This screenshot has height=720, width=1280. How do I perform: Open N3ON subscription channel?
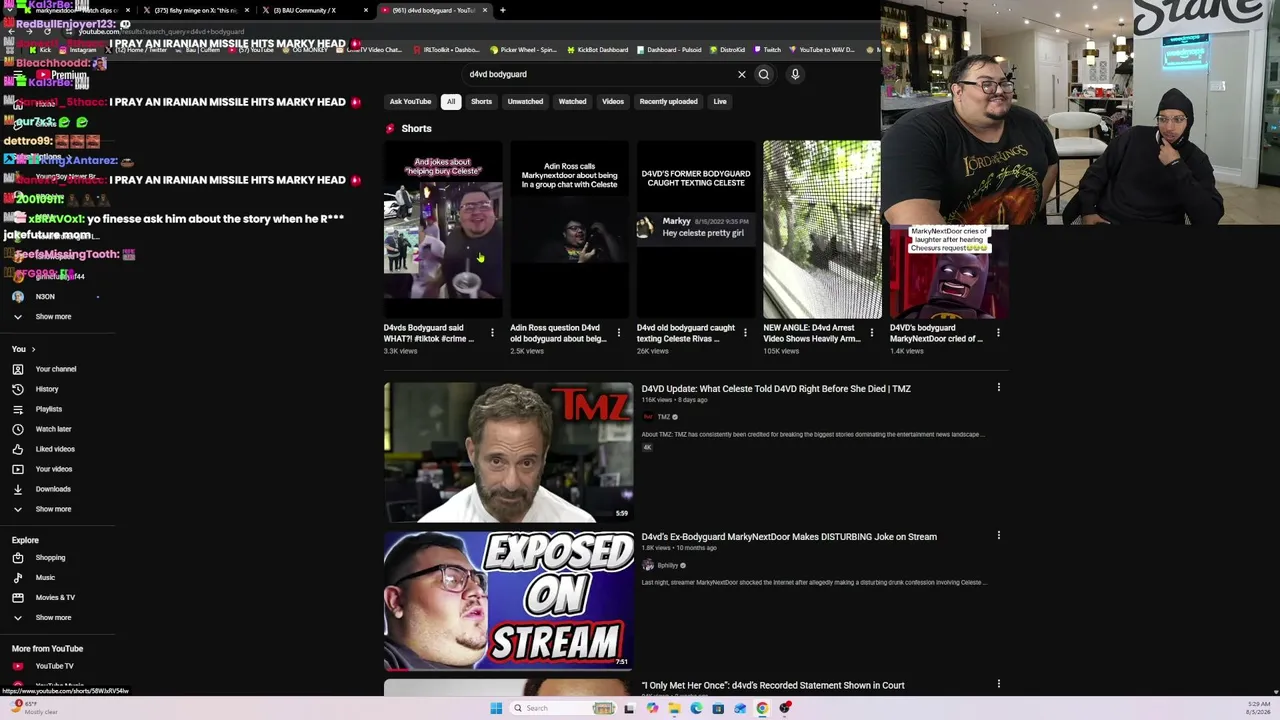point(45,297)
